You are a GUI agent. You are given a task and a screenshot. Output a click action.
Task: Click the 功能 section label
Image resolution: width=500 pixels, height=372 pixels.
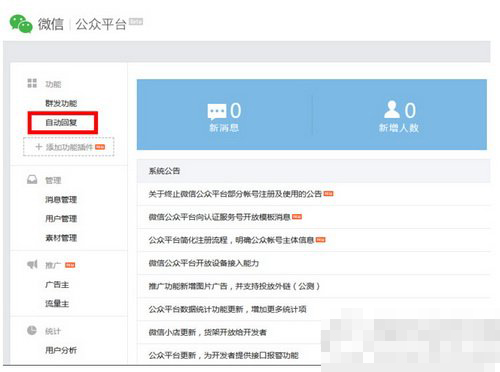pyautogui.click(x=53, y=84)
